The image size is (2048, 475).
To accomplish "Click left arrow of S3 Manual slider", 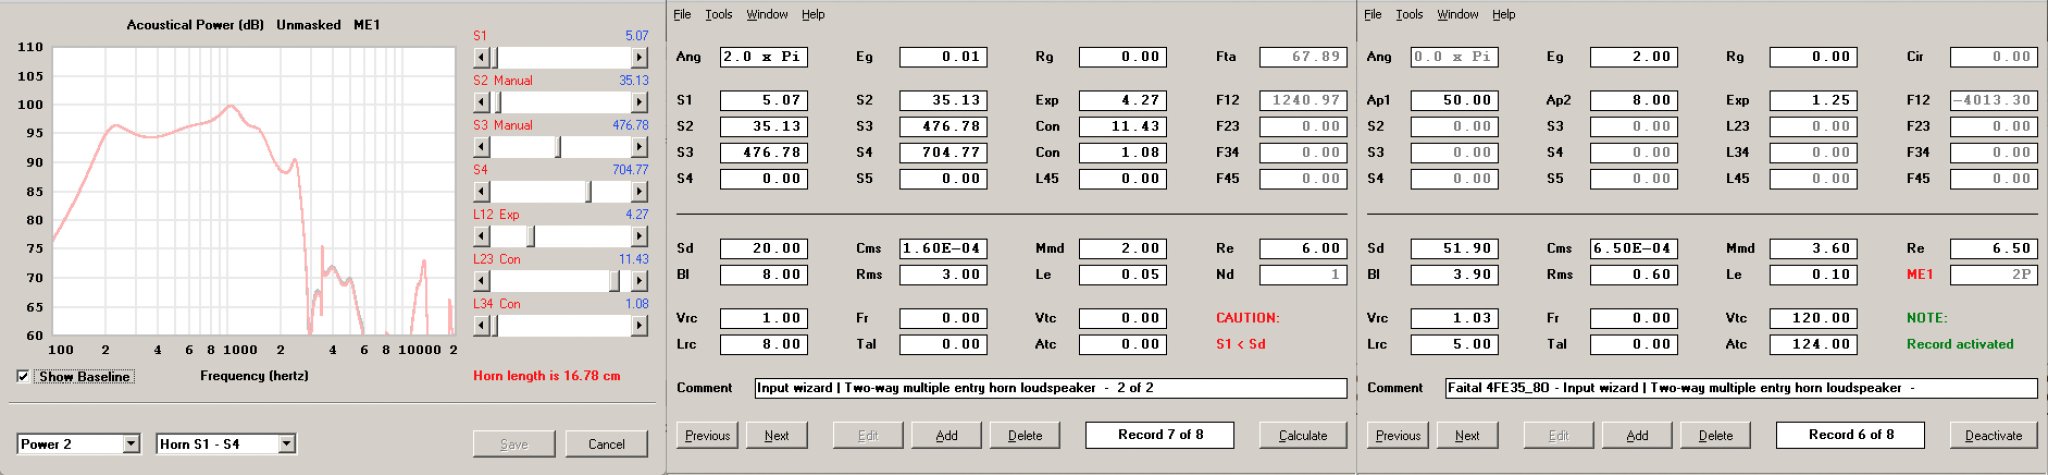I will [481, 147].
